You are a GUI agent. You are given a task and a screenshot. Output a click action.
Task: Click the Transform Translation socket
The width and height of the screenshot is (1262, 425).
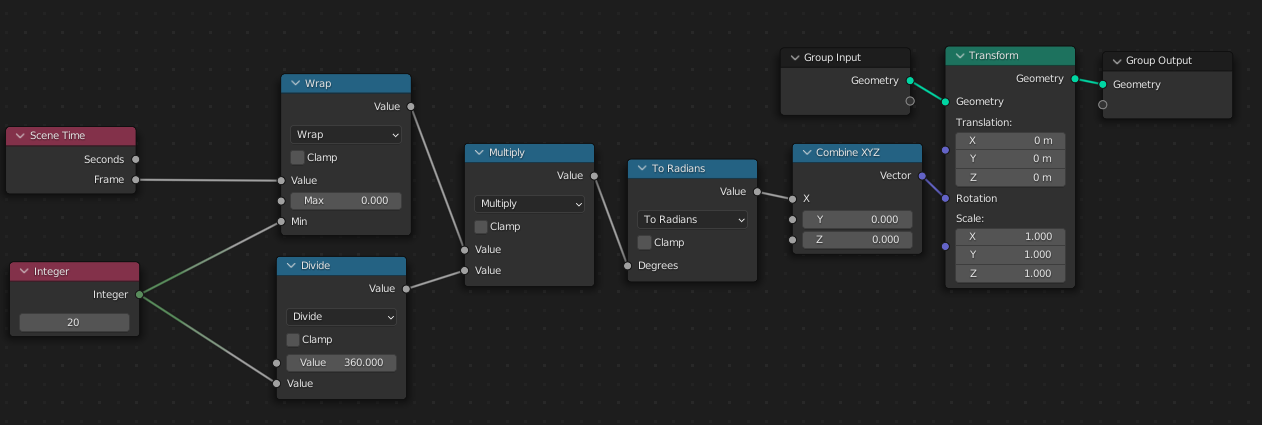[x=945, y=150]
